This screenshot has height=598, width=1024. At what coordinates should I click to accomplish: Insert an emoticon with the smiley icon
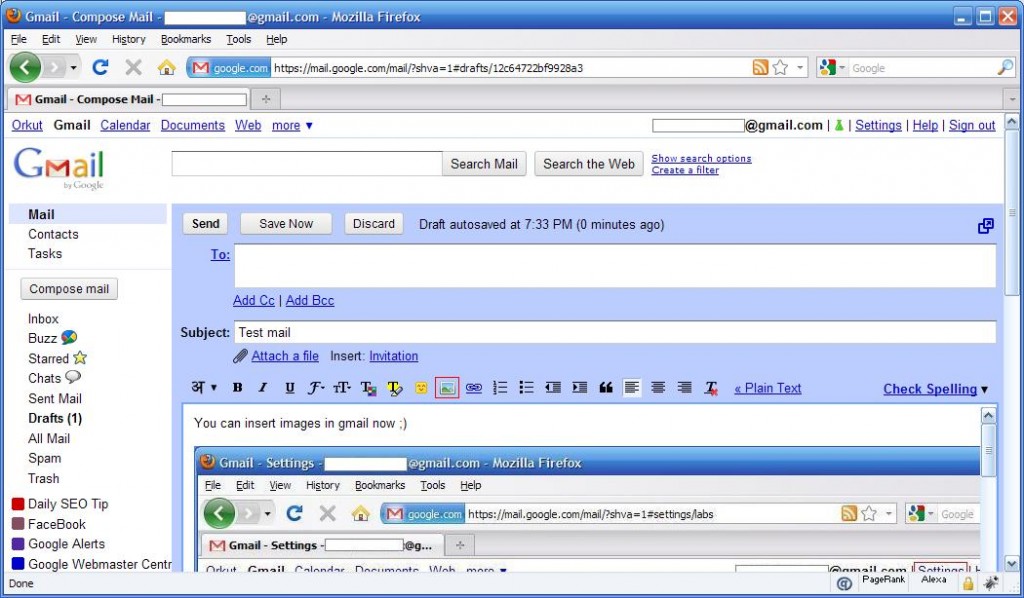coord(421,388)
